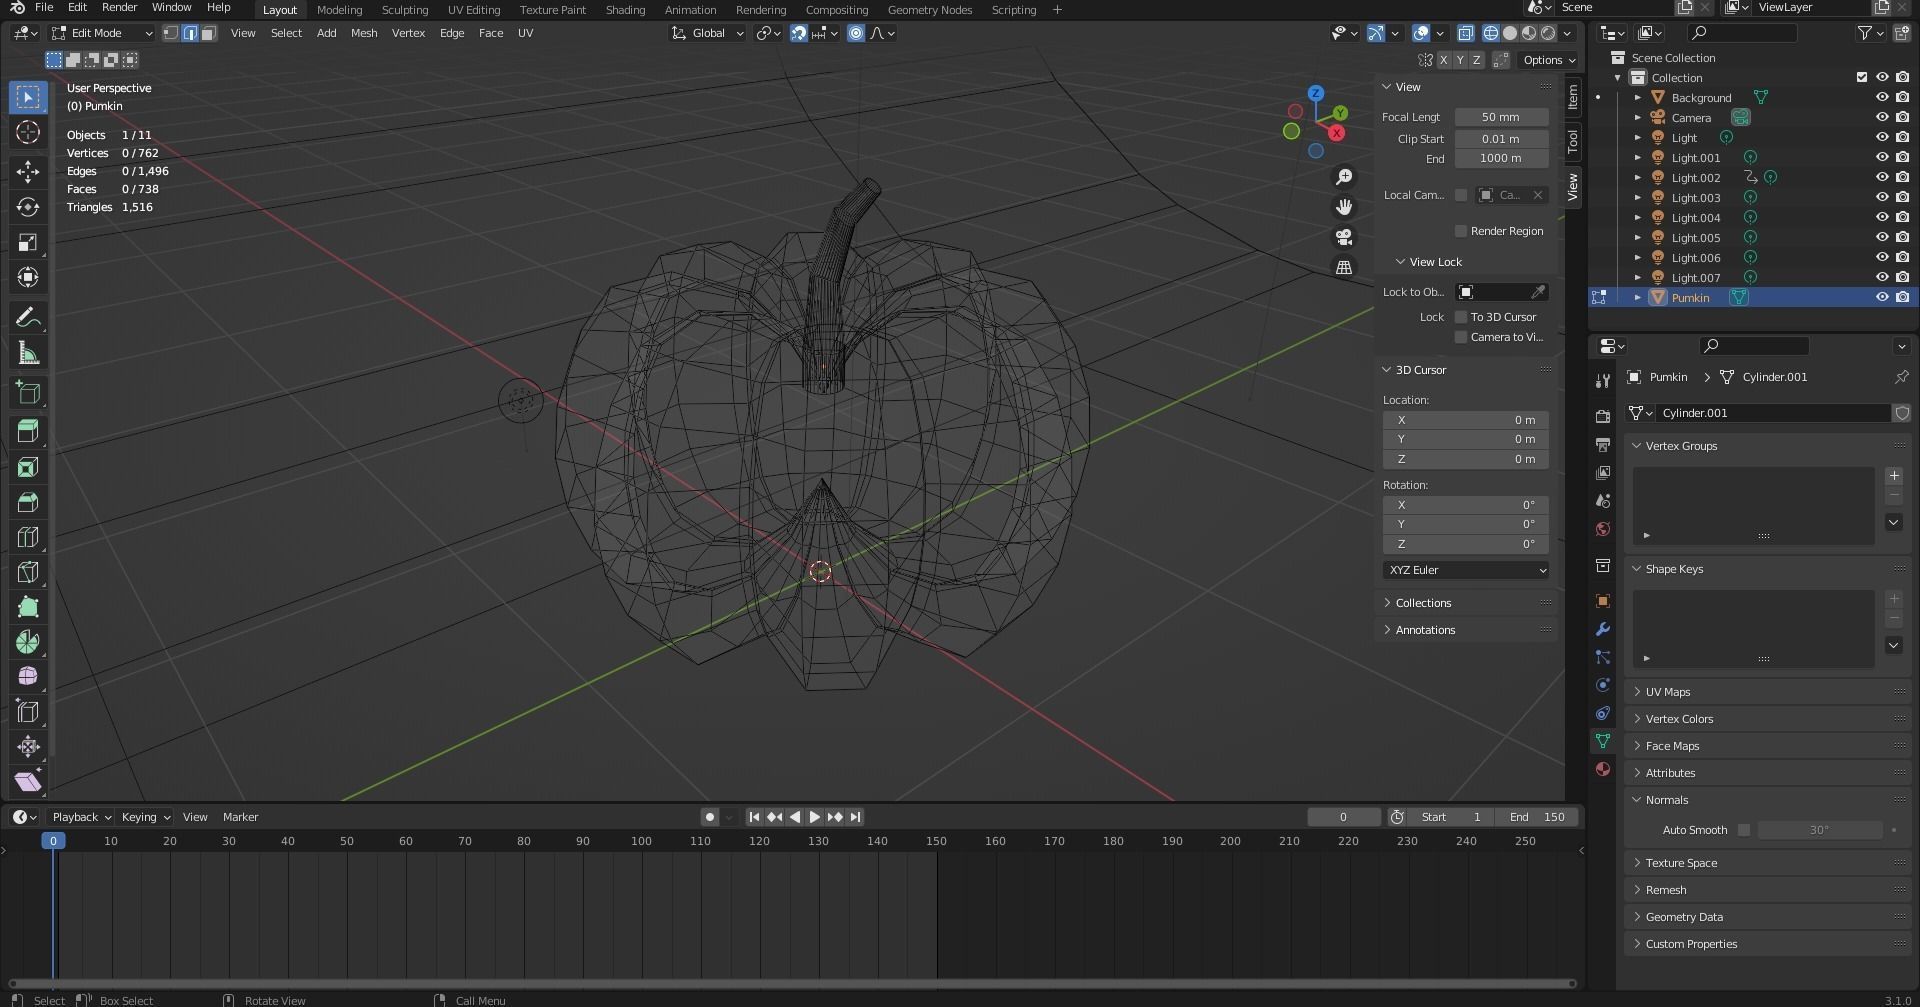Open the Options dropdown
This screenshot has height=1007, width=1920.
pos(1548,60)
